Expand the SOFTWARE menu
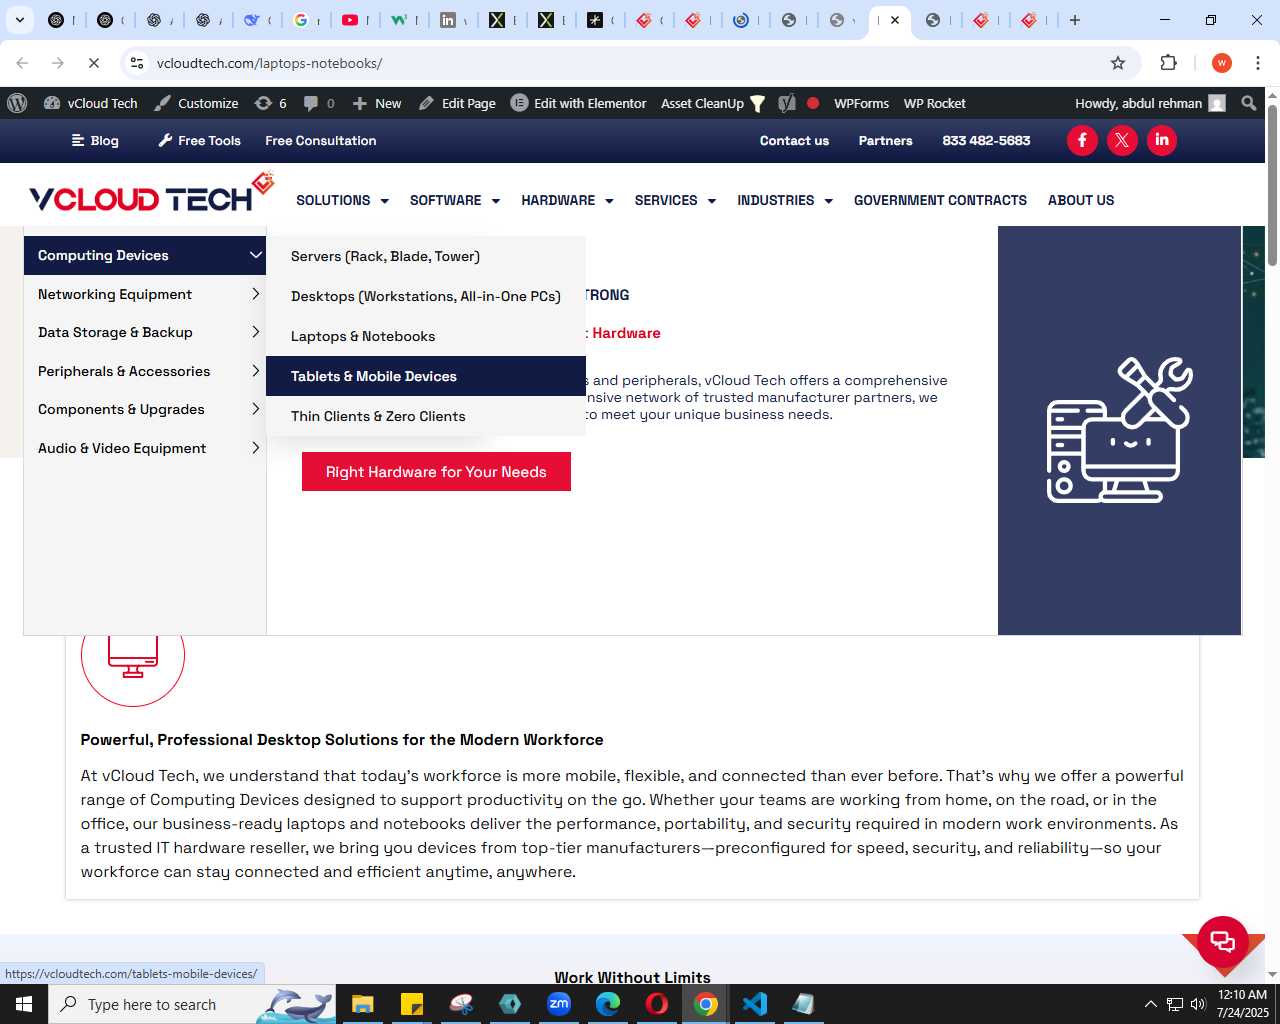This screenshot has height=1024, width=1280. click(455, 200)
